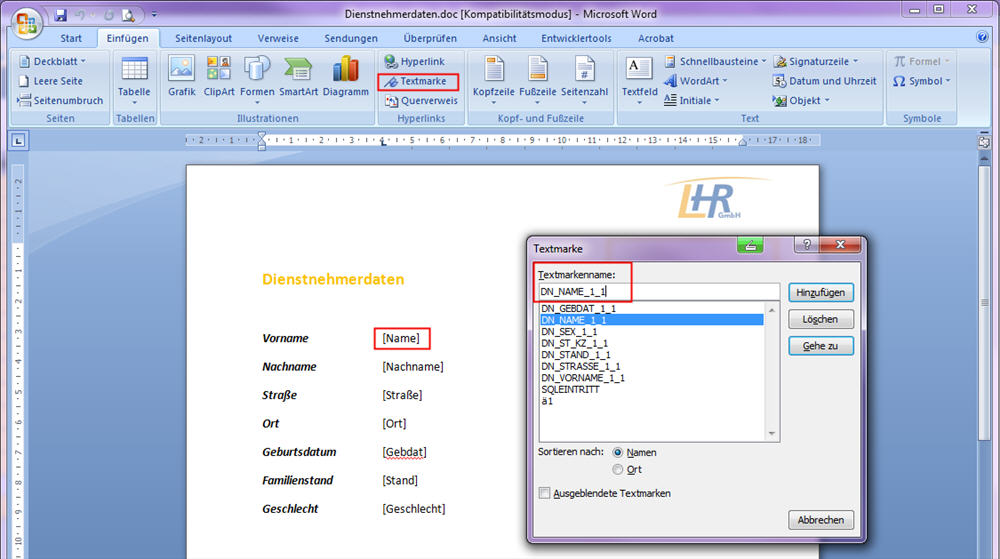
Task: Select DN_STAND_1_1 in bookmark list
Action: 651,355
